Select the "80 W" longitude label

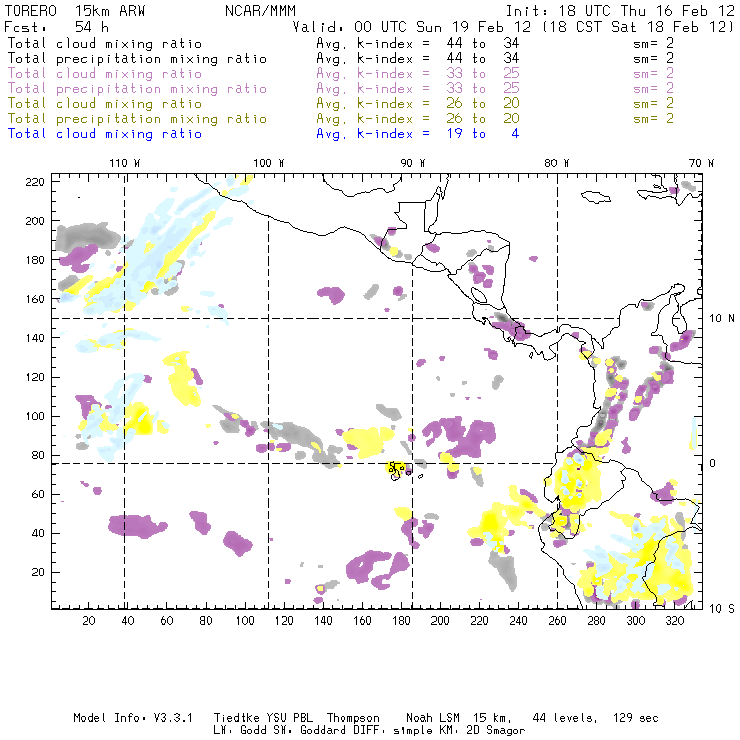[557, 163]
